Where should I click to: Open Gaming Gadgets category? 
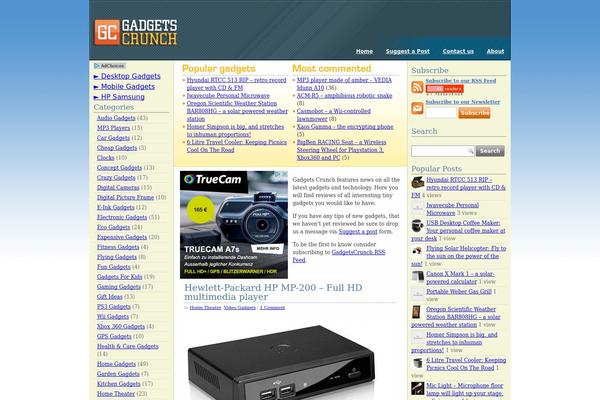point(119,287)
